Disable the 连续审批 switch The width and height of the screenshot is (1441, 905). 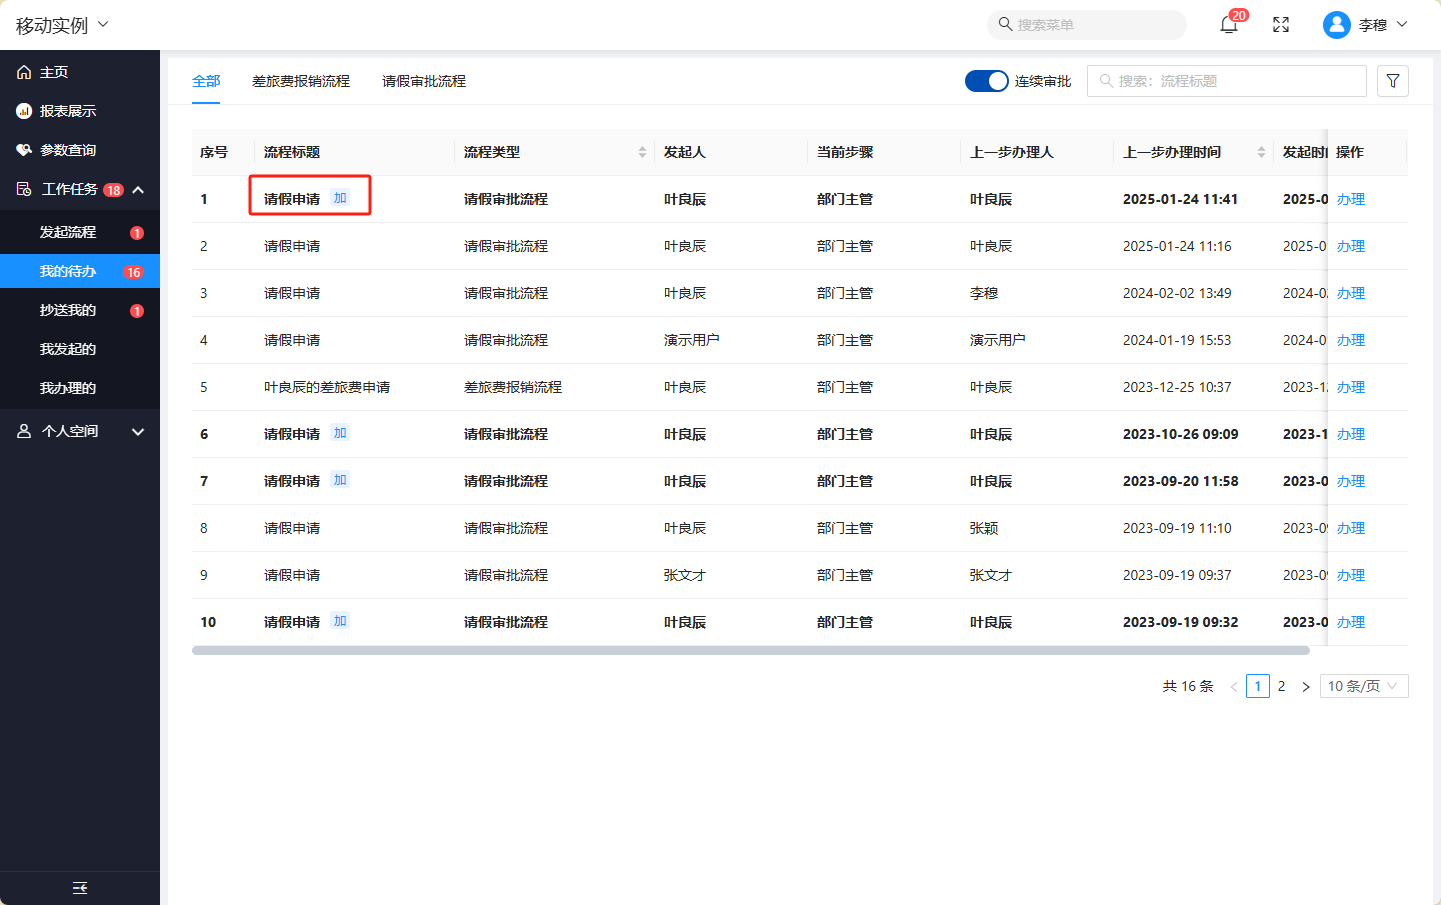tap(986, 81)
